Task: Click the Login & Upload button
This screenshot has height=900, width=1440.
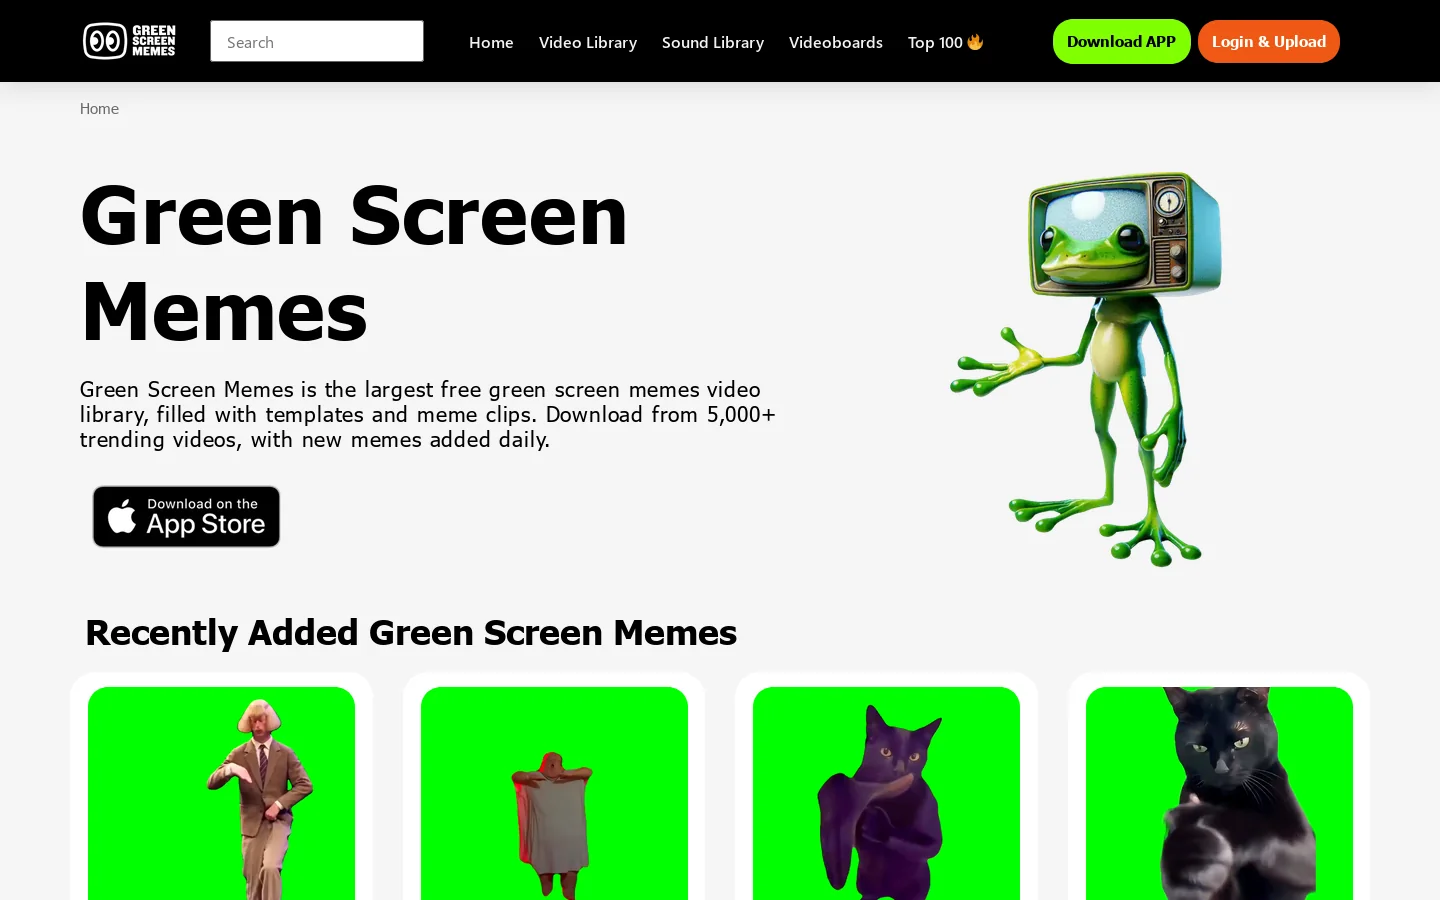Action: [1269, 41]
